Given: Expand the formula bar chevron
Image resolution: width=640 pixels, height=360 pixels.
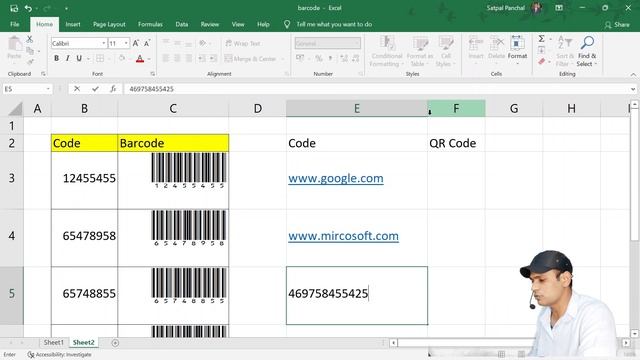Looking at the screenshot, I should (633, 89).
